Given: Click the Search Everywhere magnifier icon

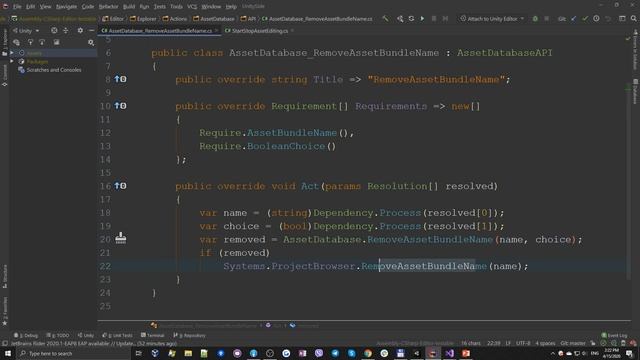Looking at the screenshot, I should 633,19.
